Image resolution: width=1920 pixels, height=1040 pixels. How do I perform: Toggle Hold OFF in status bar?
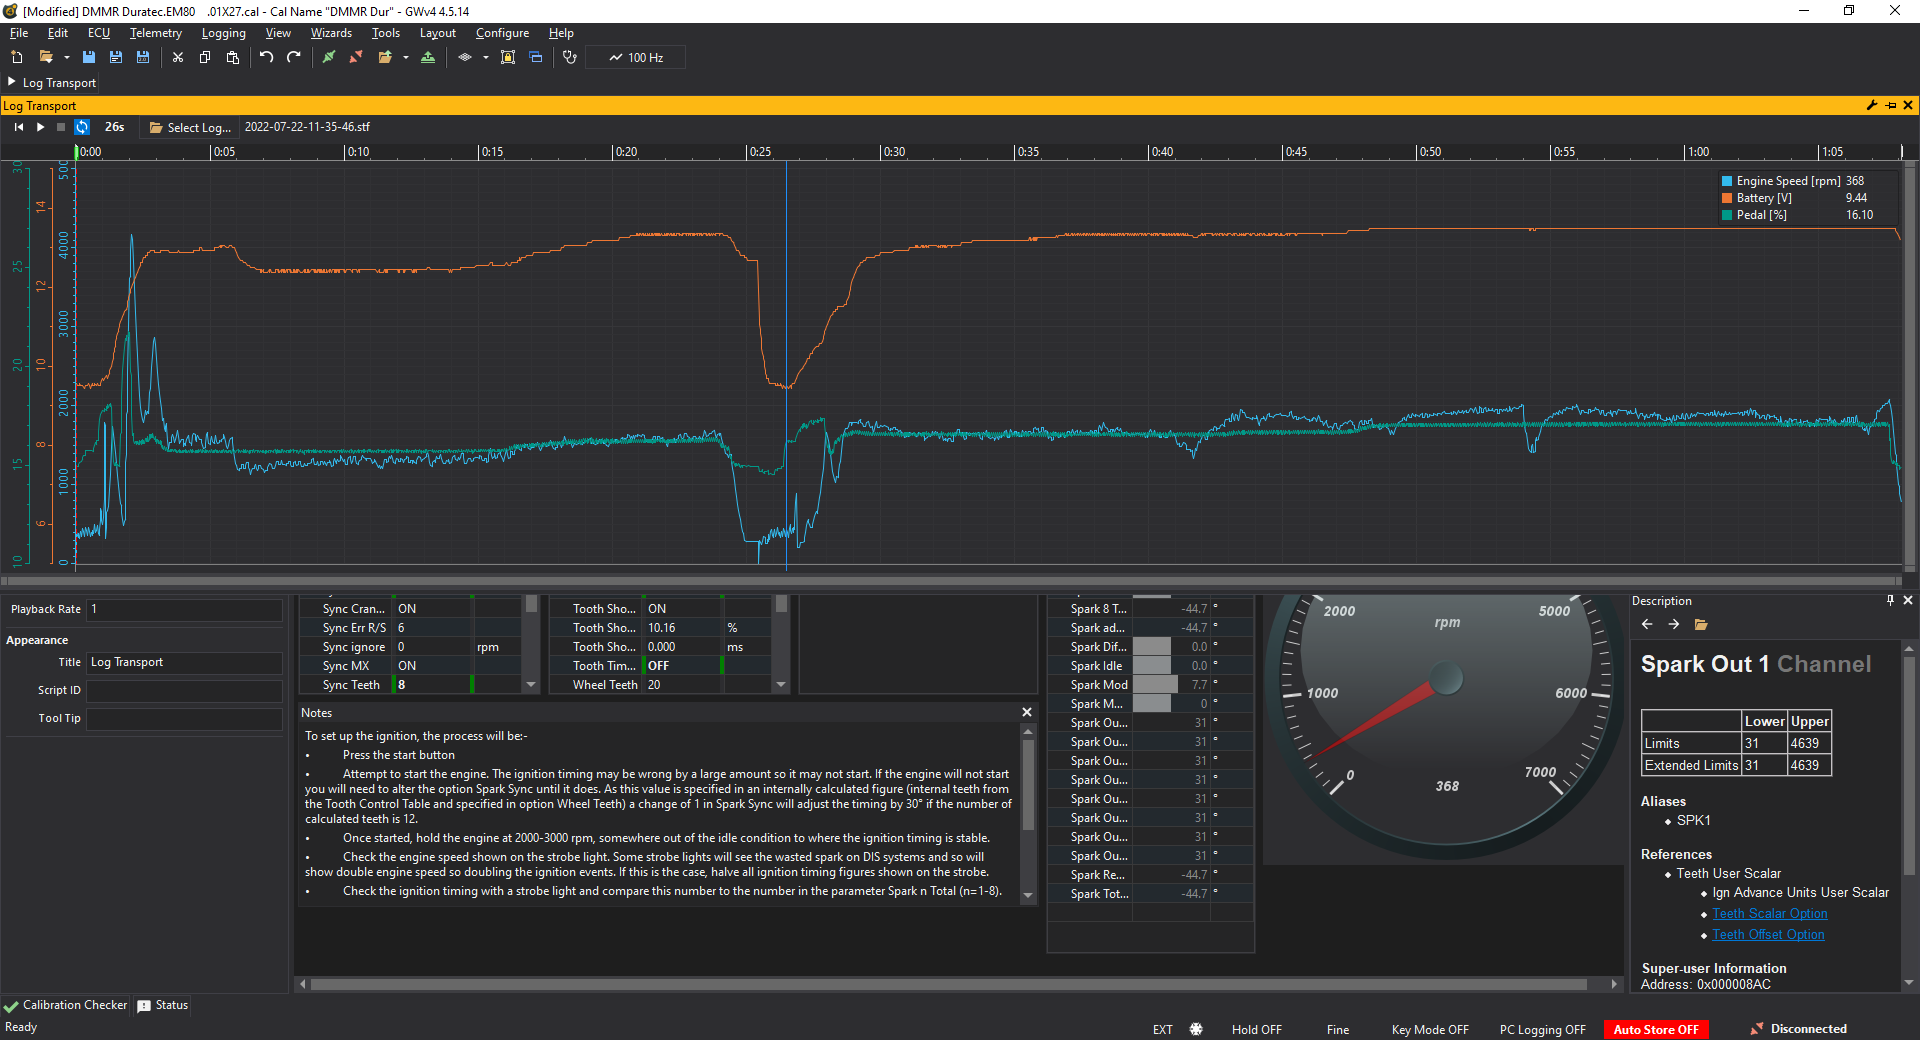(1256, 1029)
